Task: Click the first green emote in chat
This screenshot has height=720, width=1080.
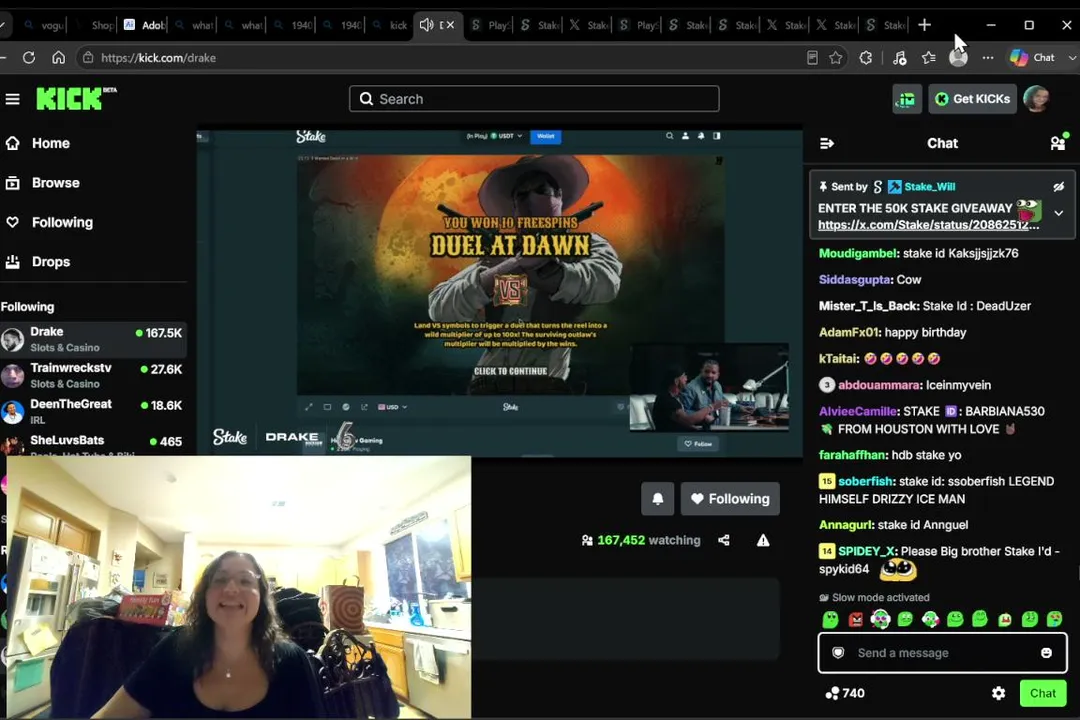Action: 831,619
